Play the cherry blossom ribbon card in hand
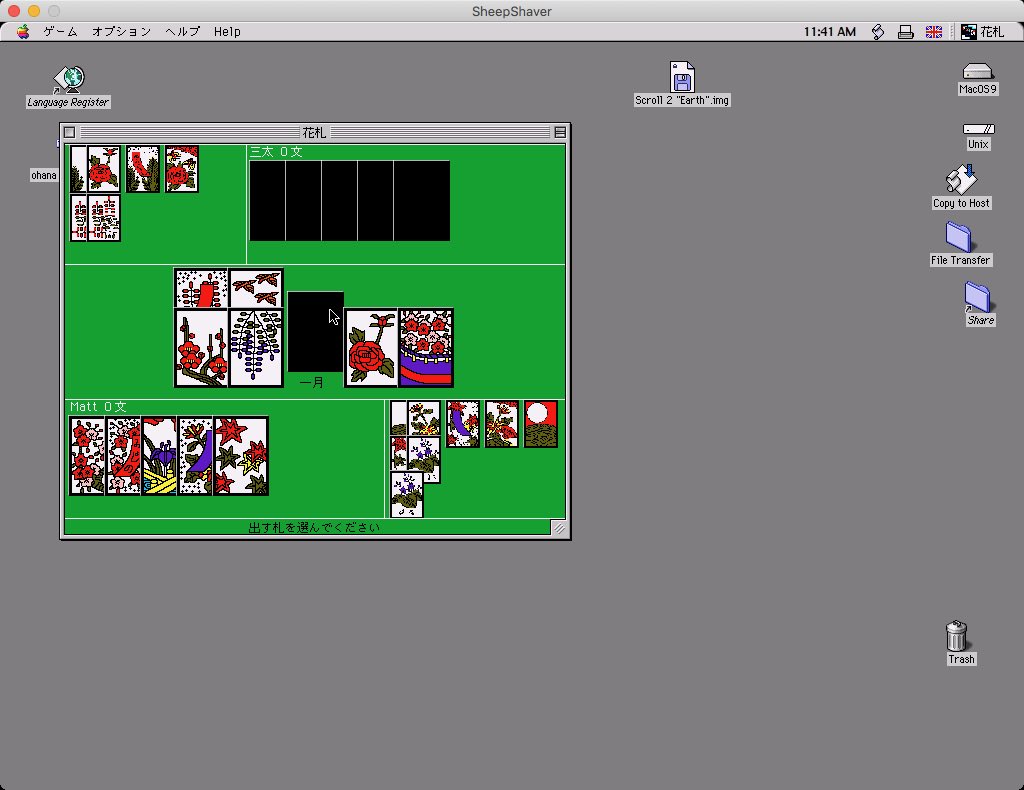 123,456
